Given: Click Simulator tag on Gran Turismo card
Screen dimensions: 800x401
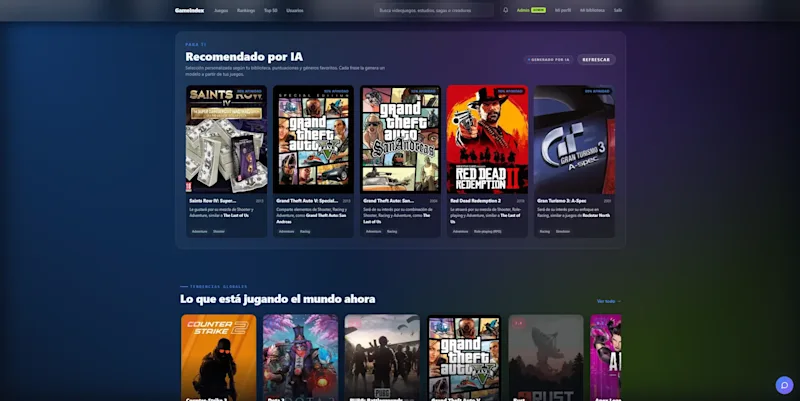Looking at the screenshot, I should 563,232.
